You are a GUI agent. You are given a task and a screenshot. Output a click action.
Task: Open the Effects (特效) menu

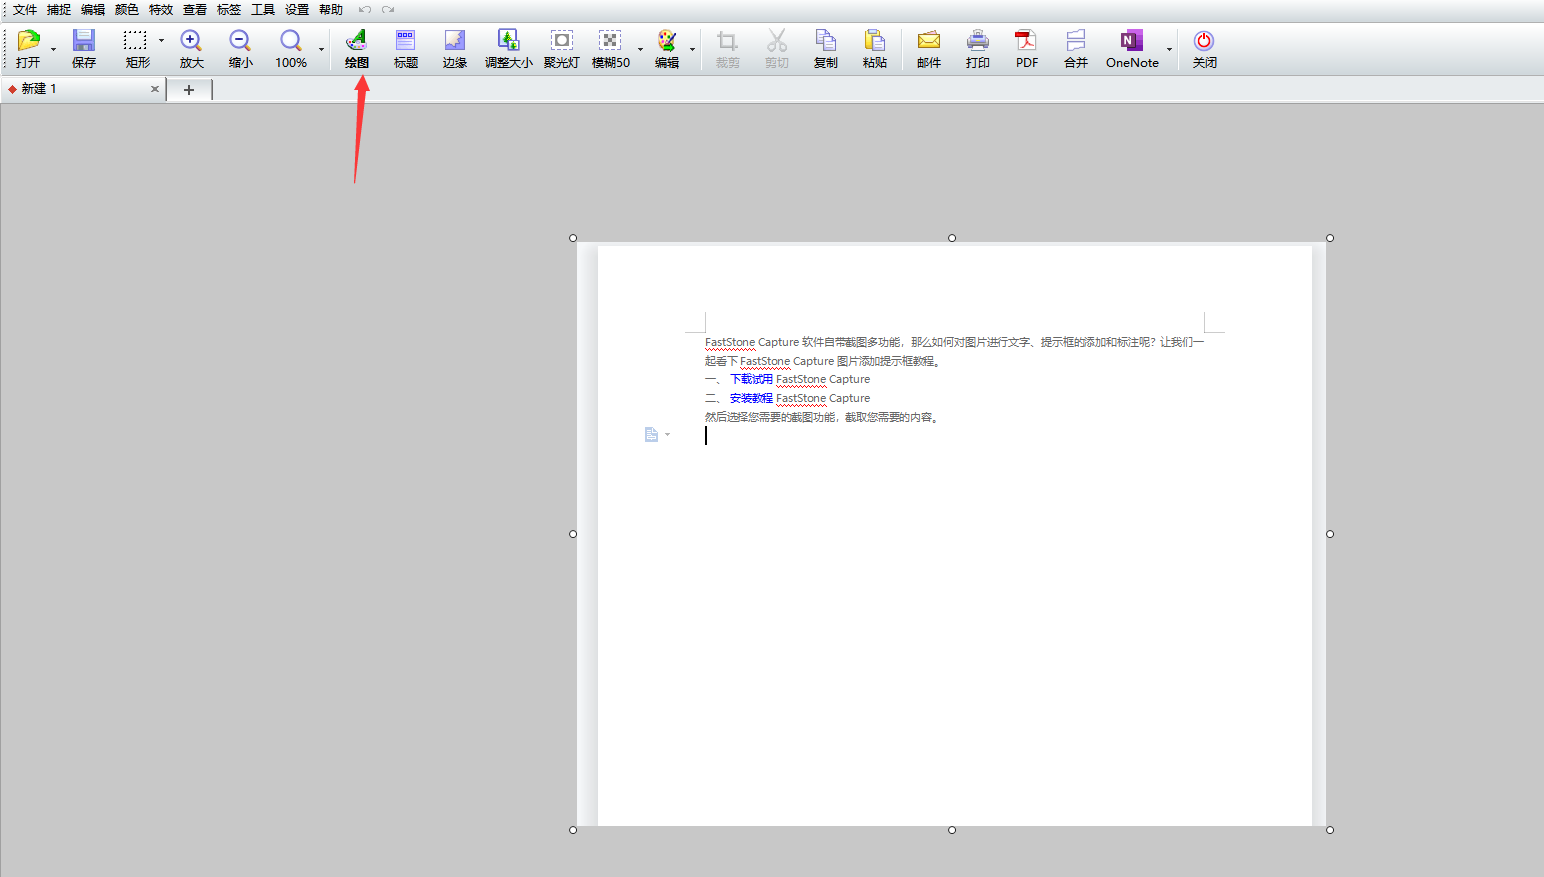[x=161, y=10]
